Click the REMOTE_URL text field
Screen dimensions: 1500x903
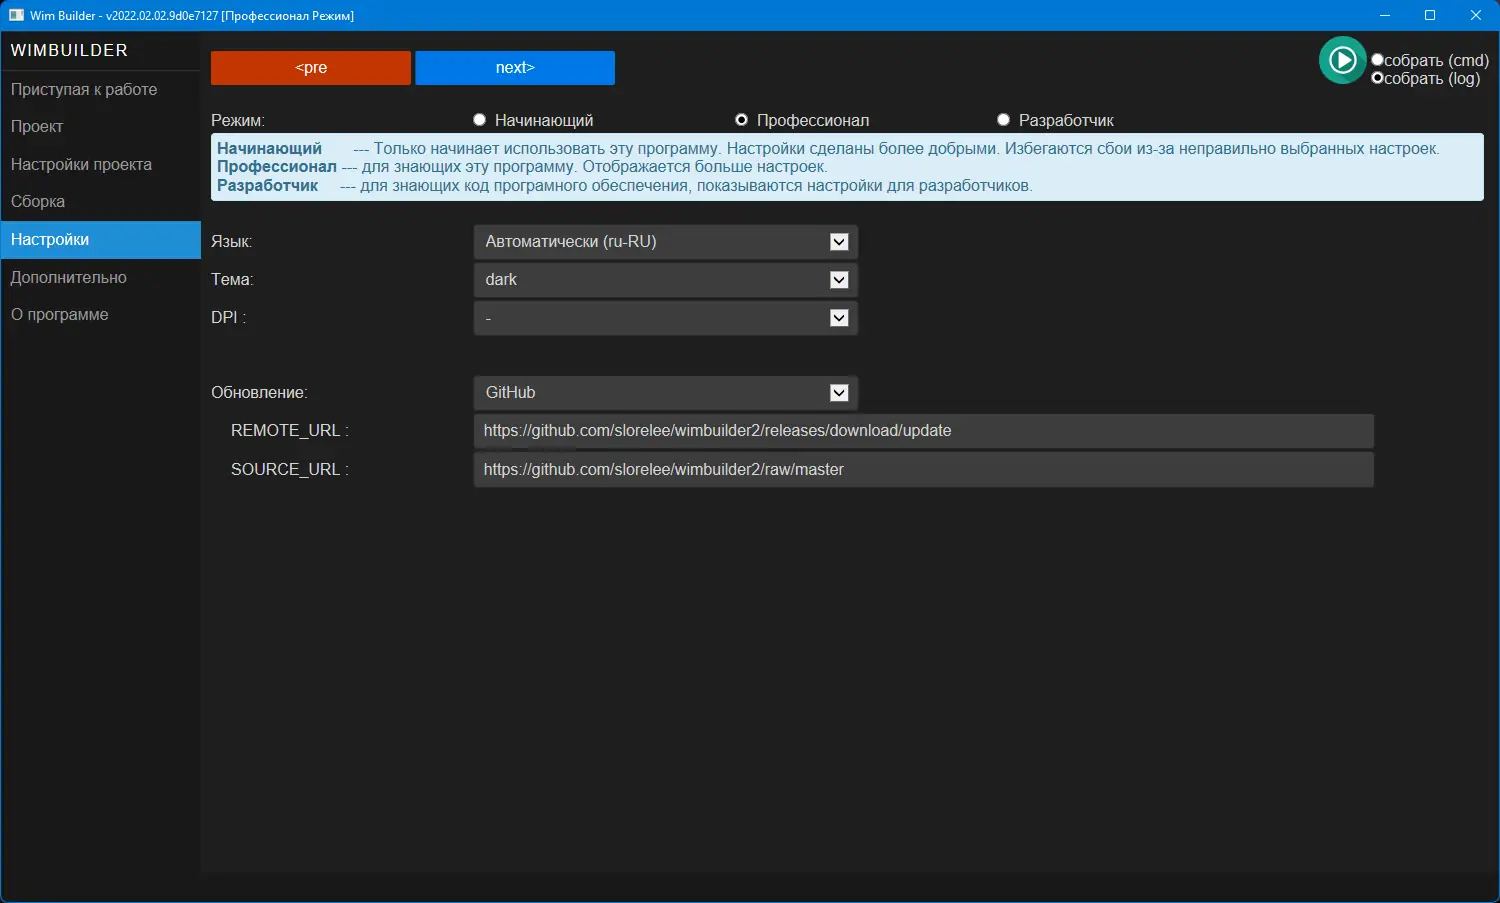tap(922, 430)
